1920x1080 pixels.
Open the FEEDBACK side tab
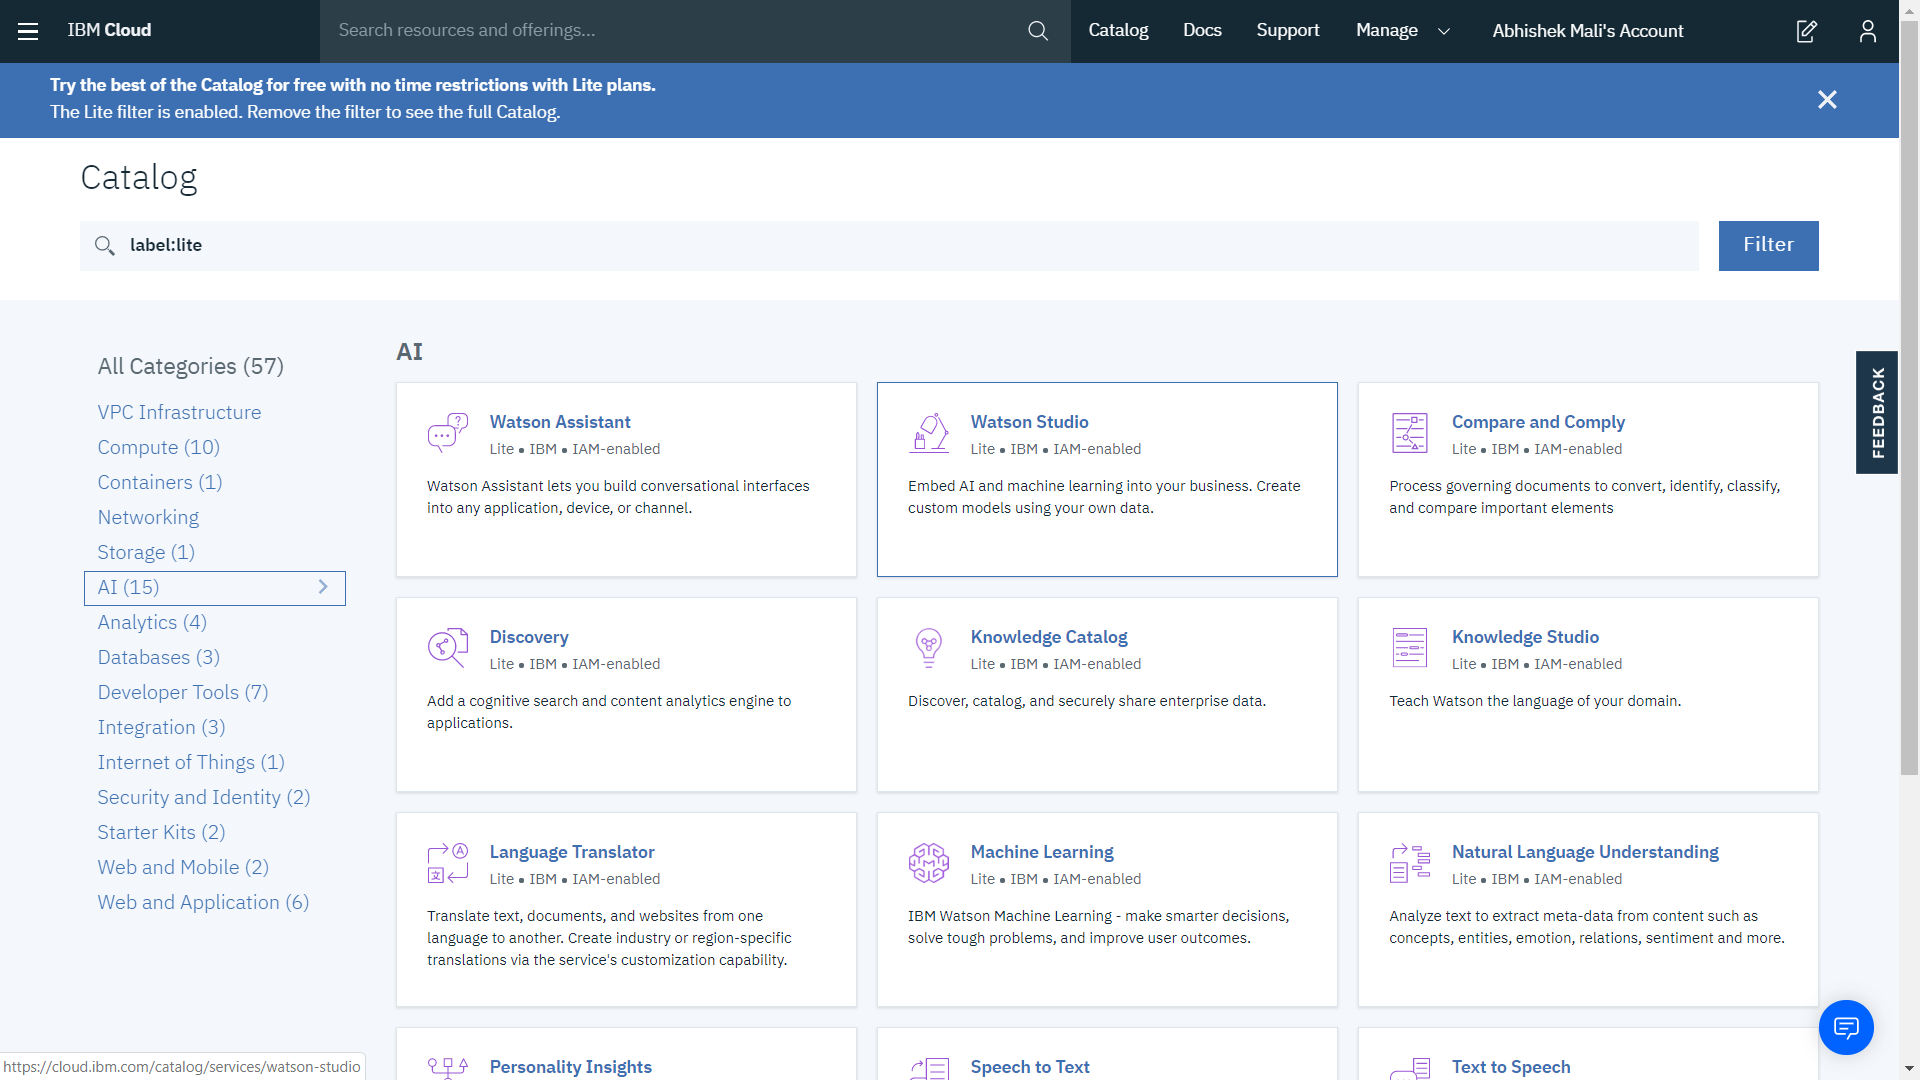(1877, 412)
